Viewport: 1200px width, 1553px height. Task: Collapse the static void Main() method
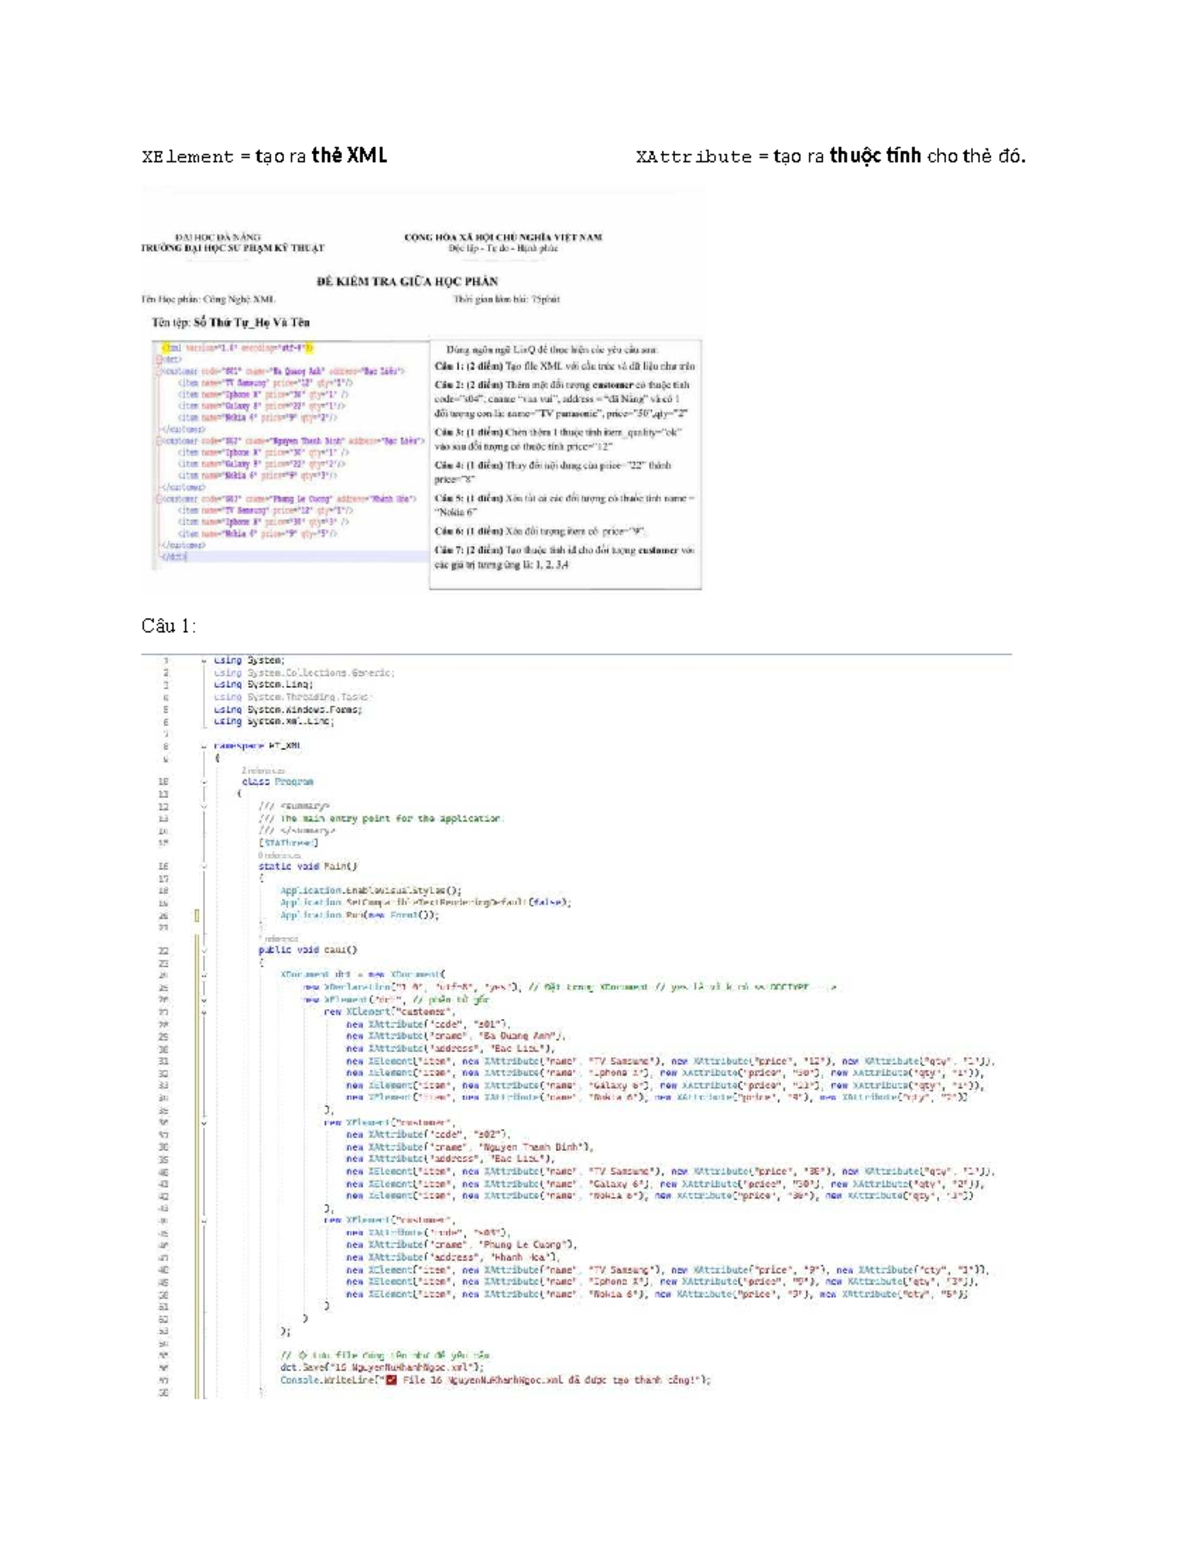[x=204, y=867]
